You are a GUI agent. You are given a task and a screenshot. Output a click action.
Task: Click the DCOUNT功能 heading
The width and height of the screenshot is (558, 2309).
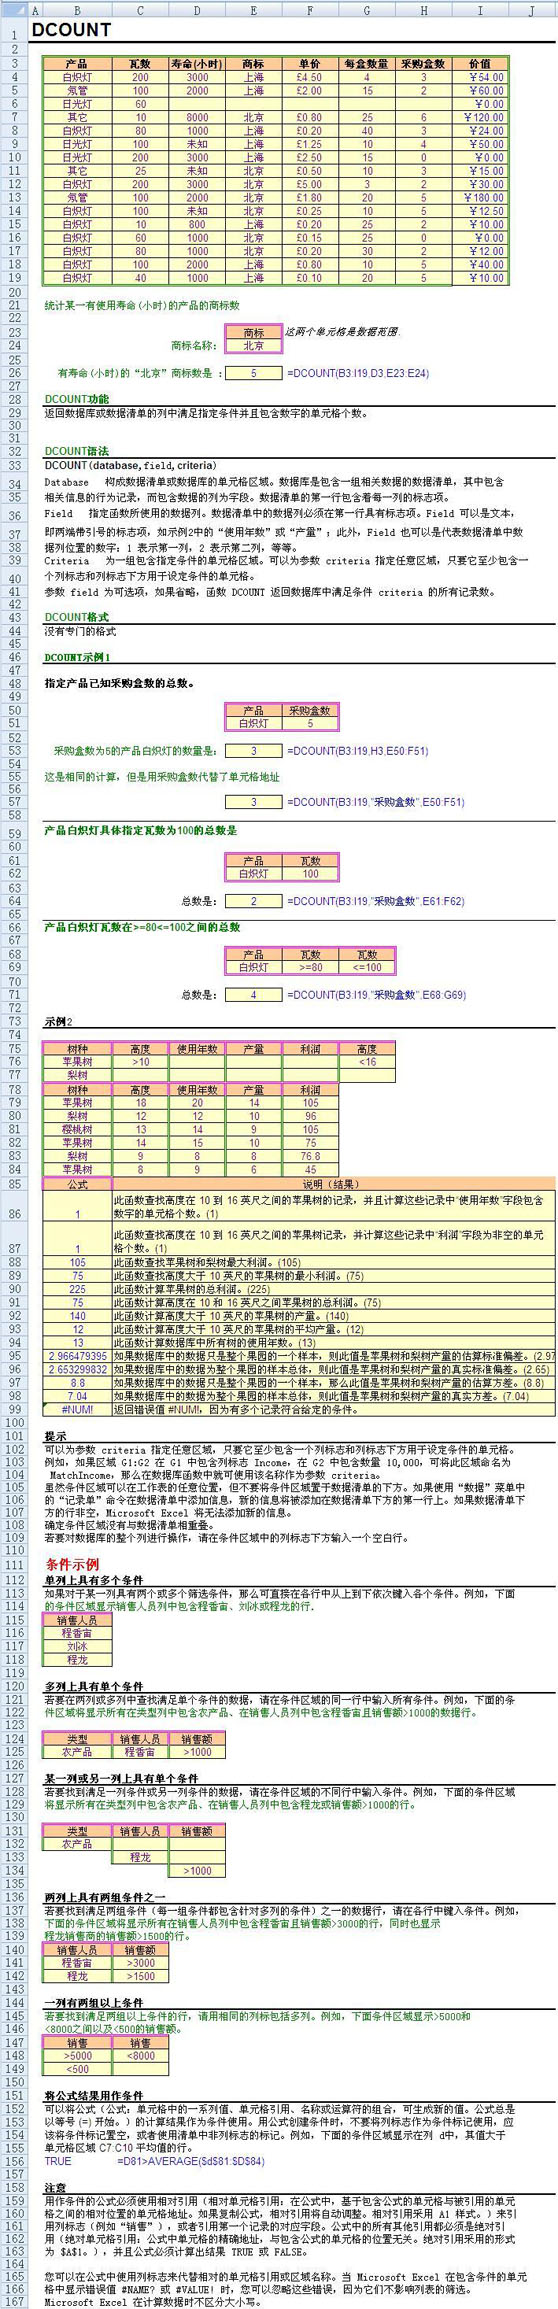pos(77,399)
